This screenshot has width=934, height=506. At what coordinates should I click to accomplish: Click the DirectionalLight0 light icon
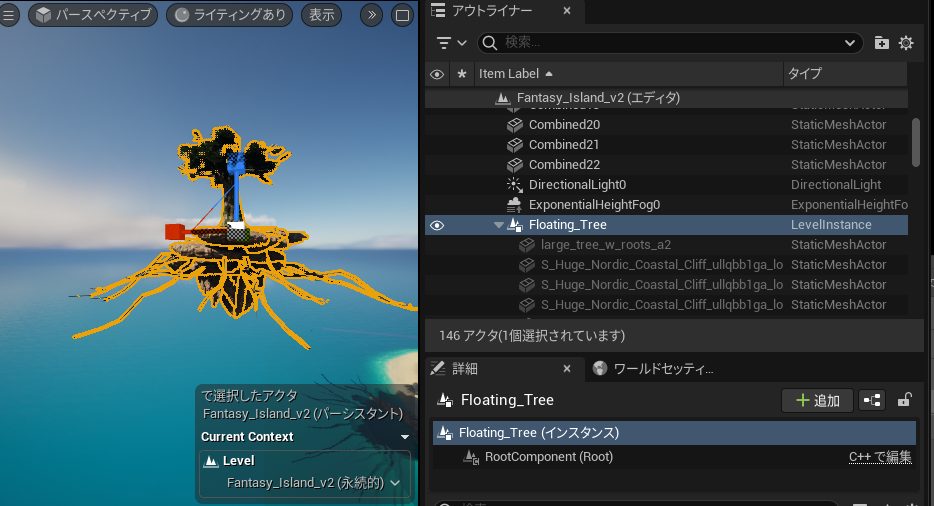[514, 185]
